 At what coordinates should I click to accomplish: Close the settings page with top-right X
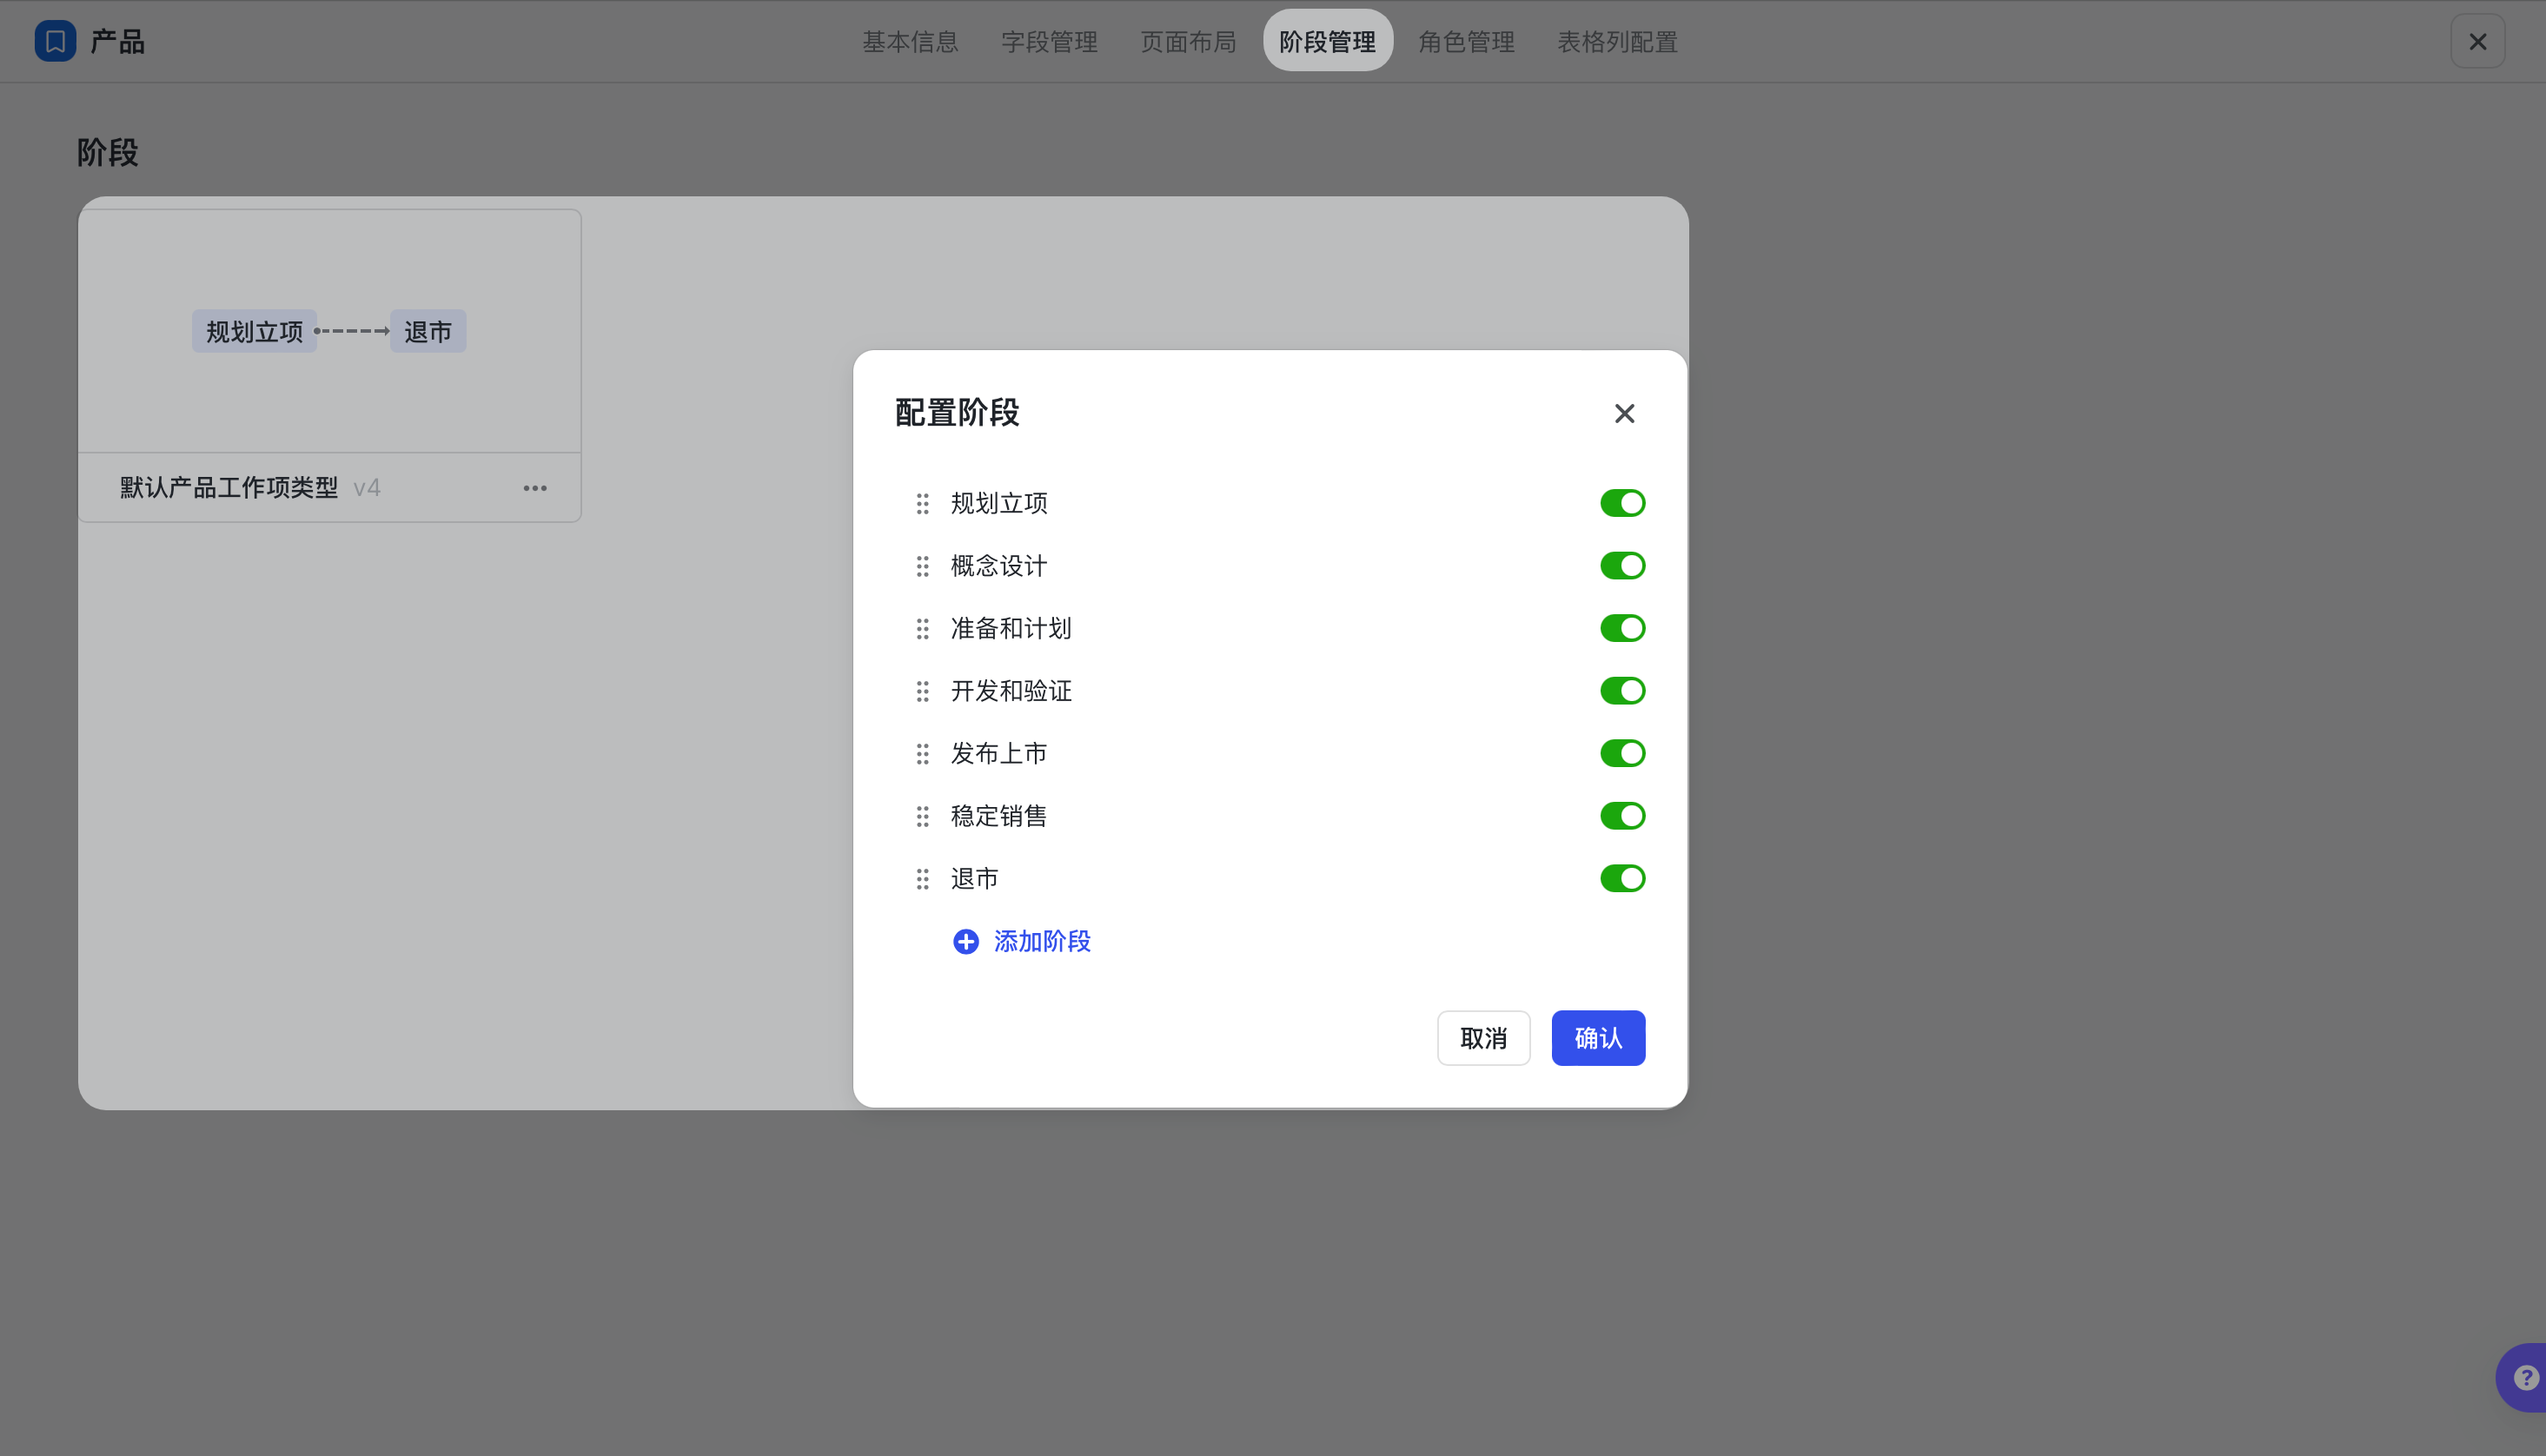coord(2477,41)
